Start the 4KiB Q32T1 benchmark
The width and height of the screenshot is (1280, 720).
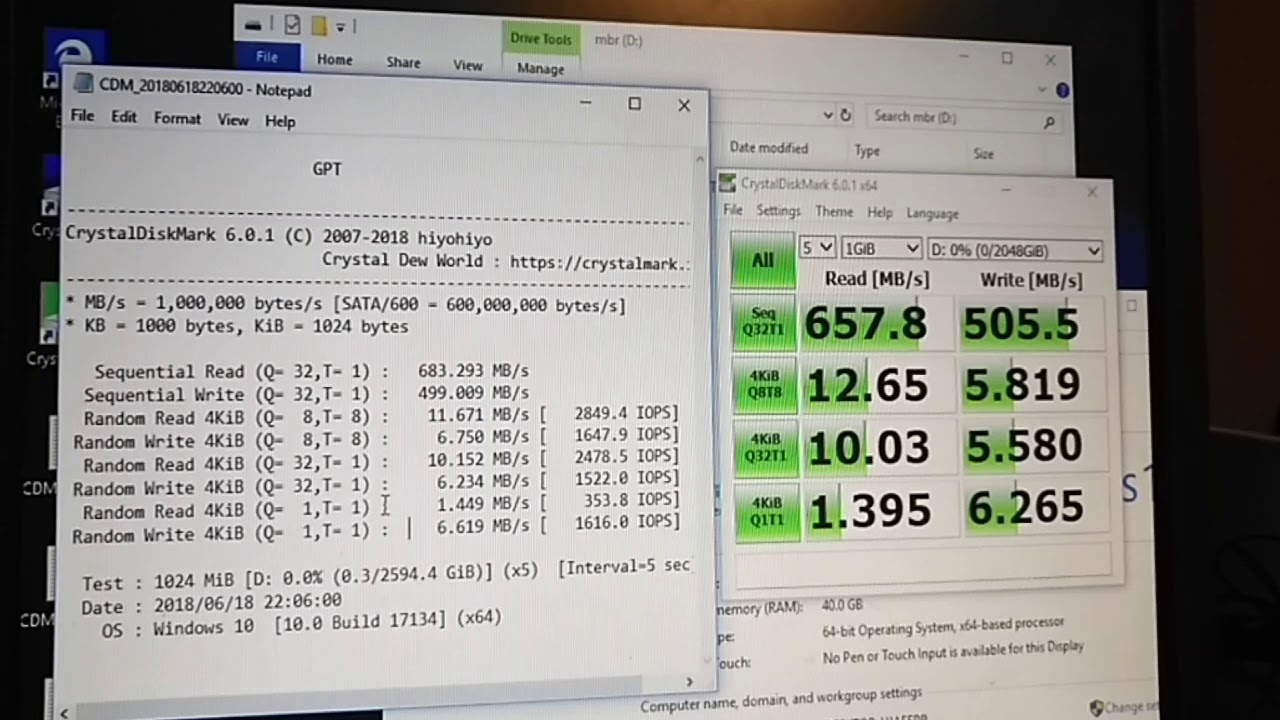(766, 448)
